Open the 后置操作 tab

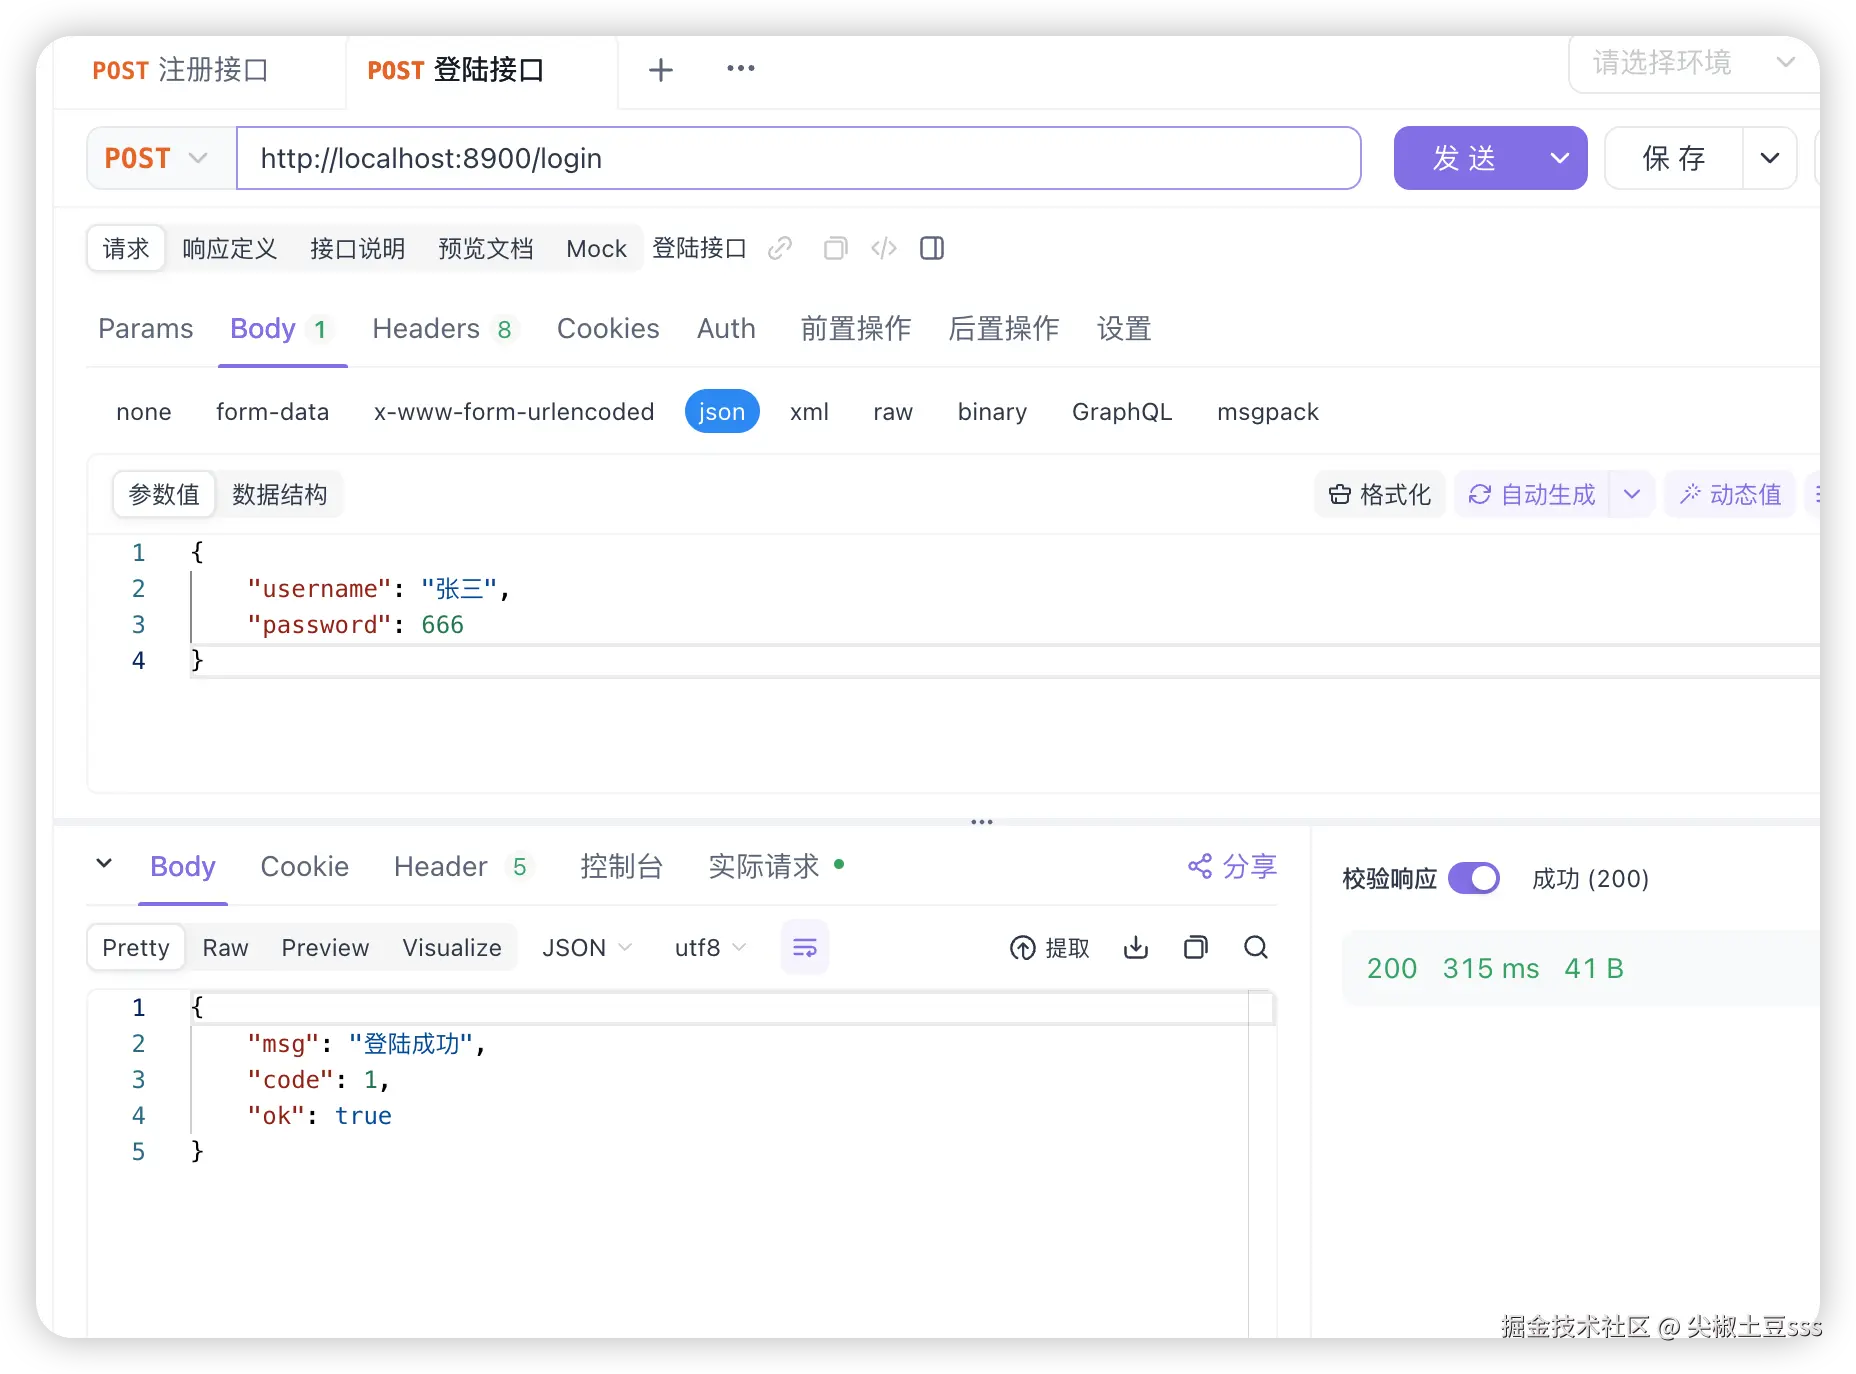coord(1004,329)
